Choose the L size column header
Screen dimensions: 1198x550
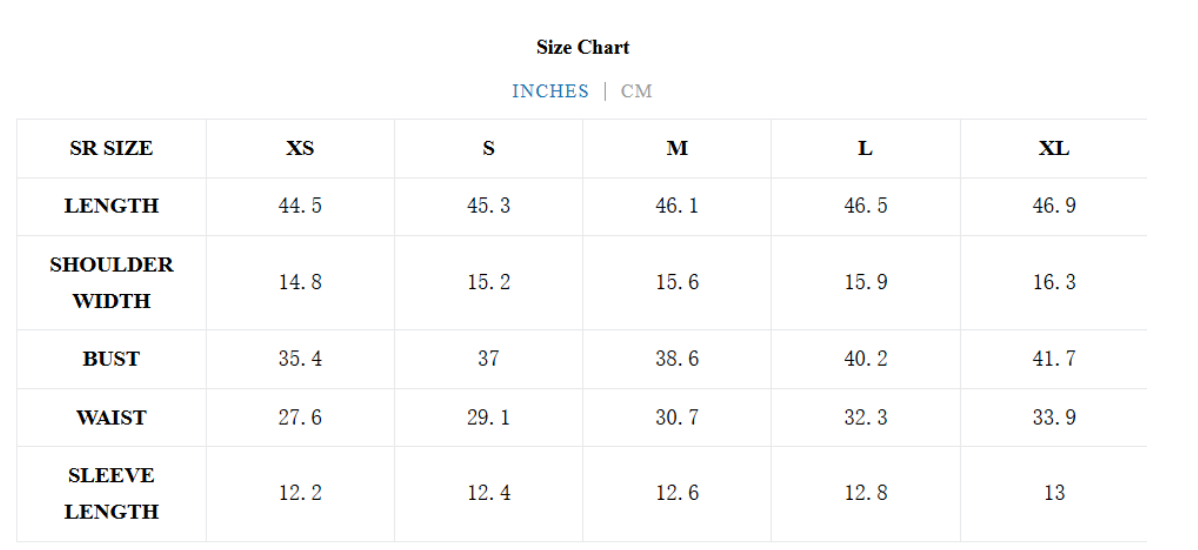(x=866, y=148)
